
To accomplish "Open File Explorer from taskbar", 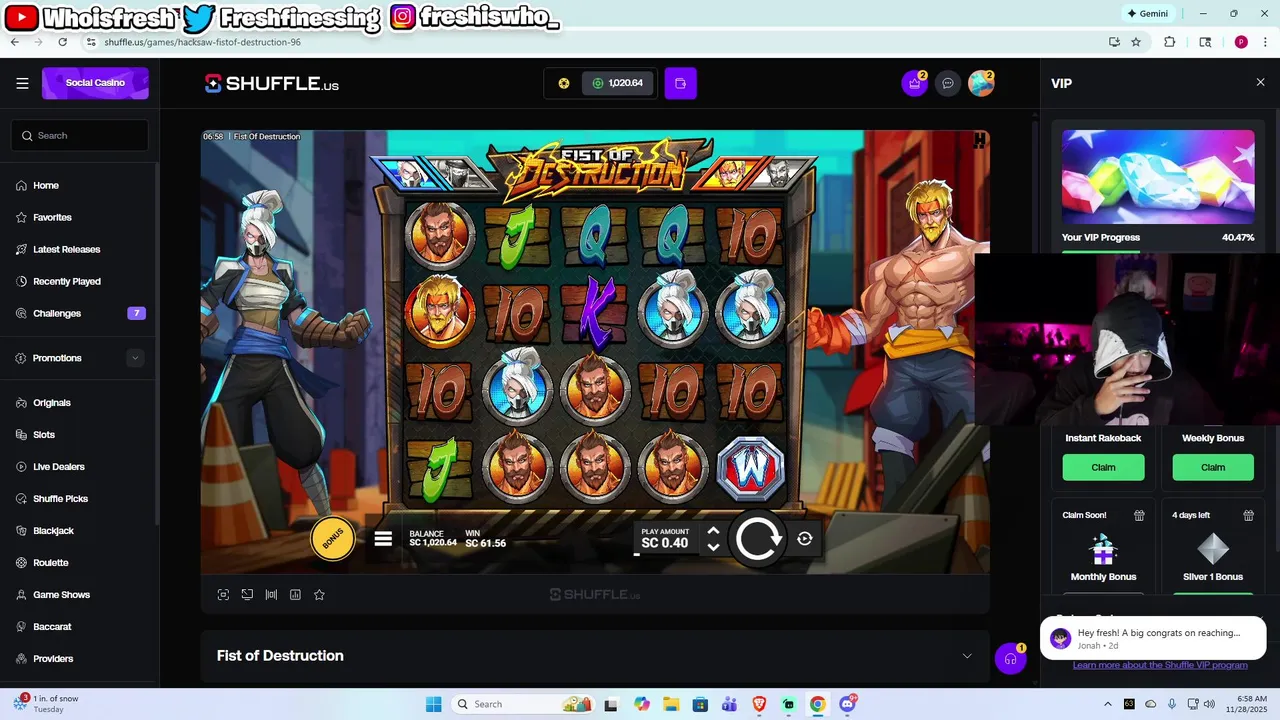I will coord(671,704).
